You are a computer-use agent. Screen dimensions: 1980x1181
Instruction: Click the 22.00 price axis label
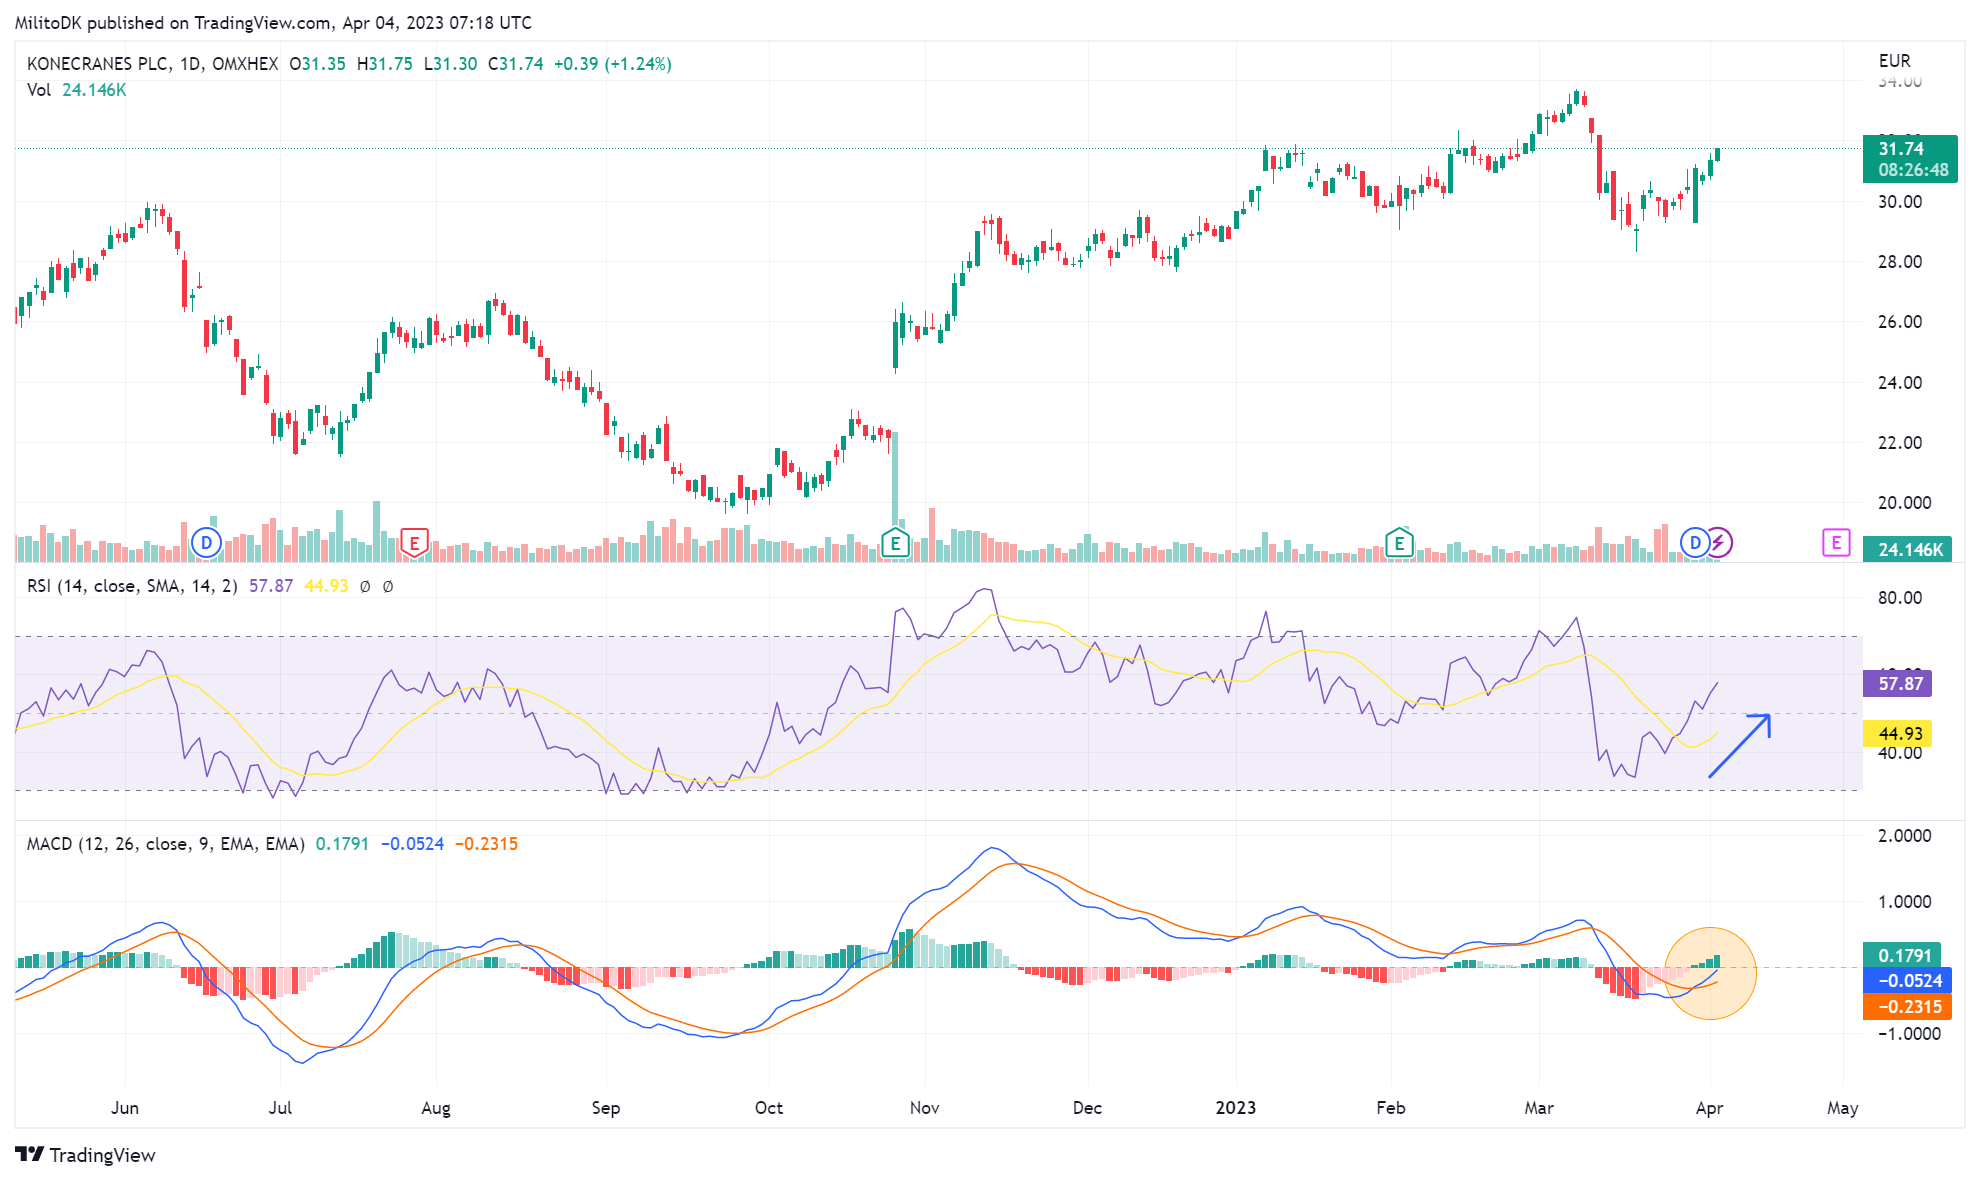click(1900, 443)
